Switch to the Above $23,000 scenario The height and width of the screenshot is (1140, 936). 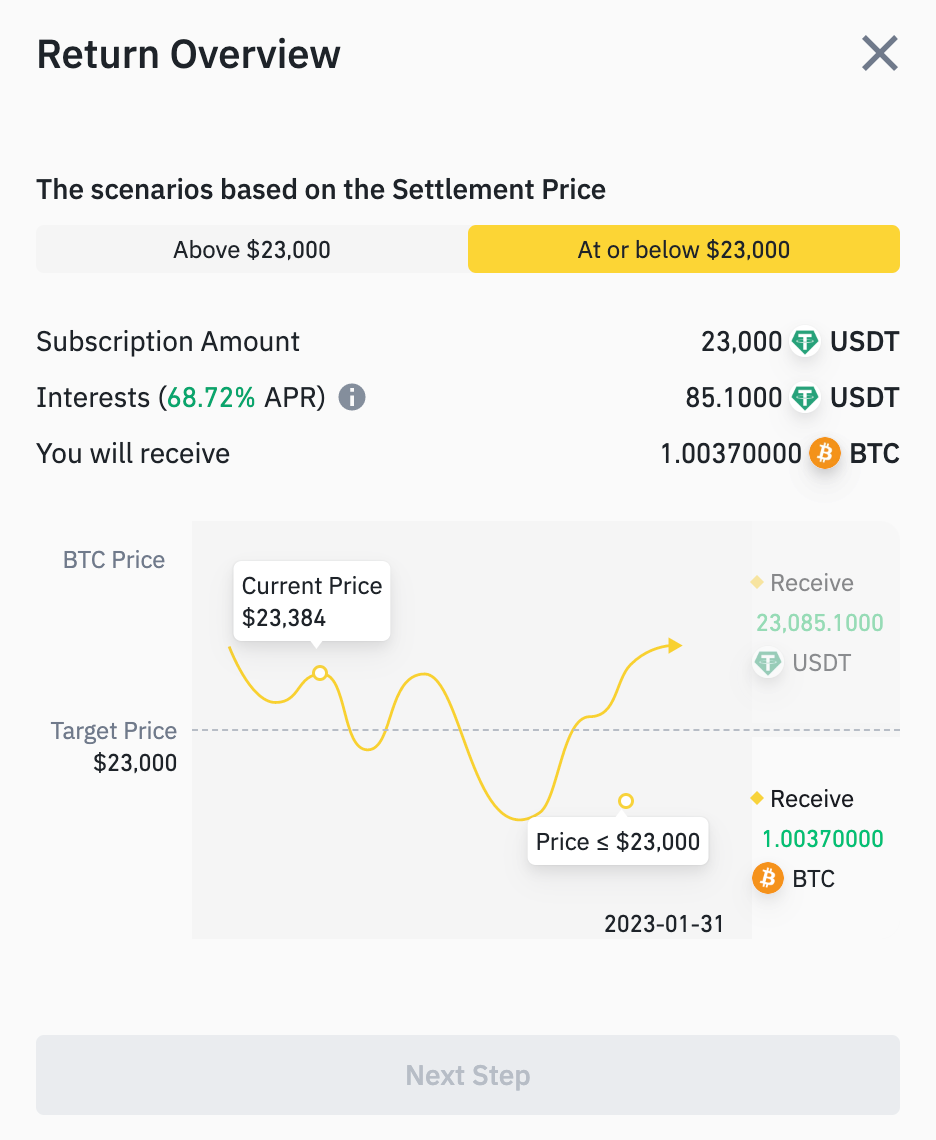[x=252, y=249]
